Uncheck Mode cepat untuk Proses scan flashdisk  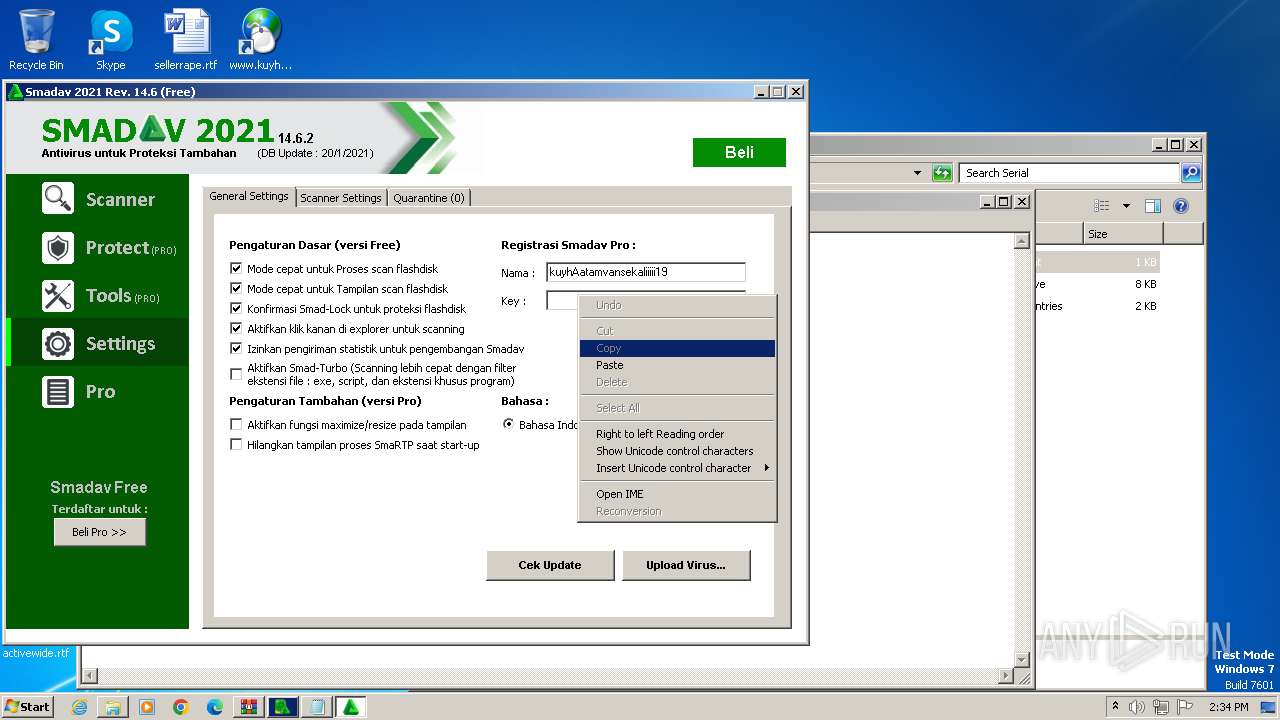(236, 269)
